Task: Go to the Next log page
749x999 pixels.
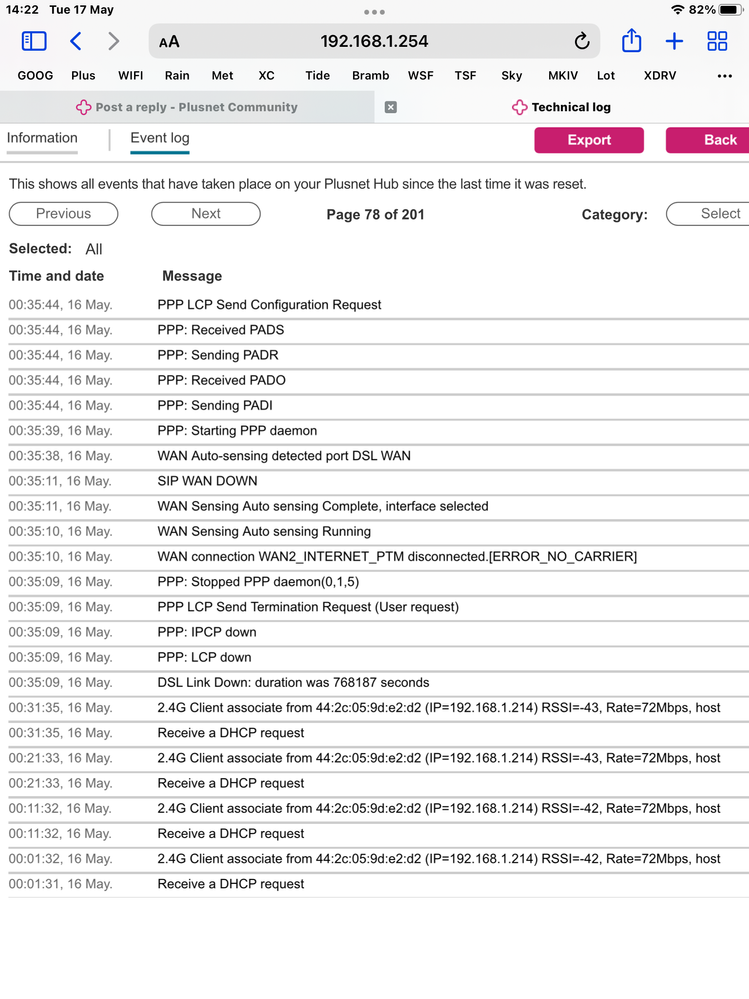Action: pos(206,214)
